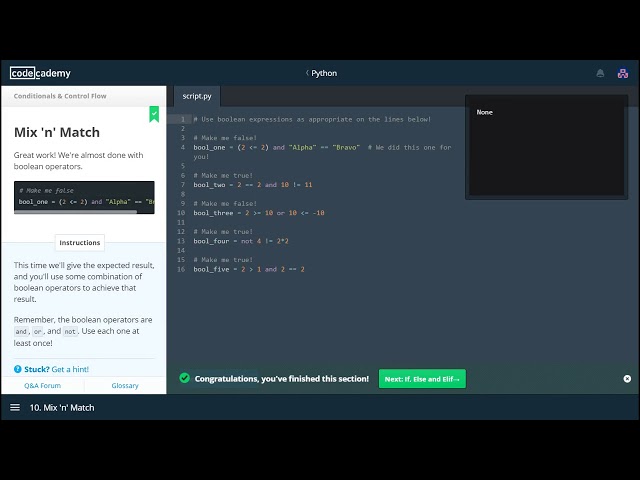The width and height of the screenshot is (640, 480).
Task: Click the 'not' keyword in instructions
Action: [x=70, y=331]
